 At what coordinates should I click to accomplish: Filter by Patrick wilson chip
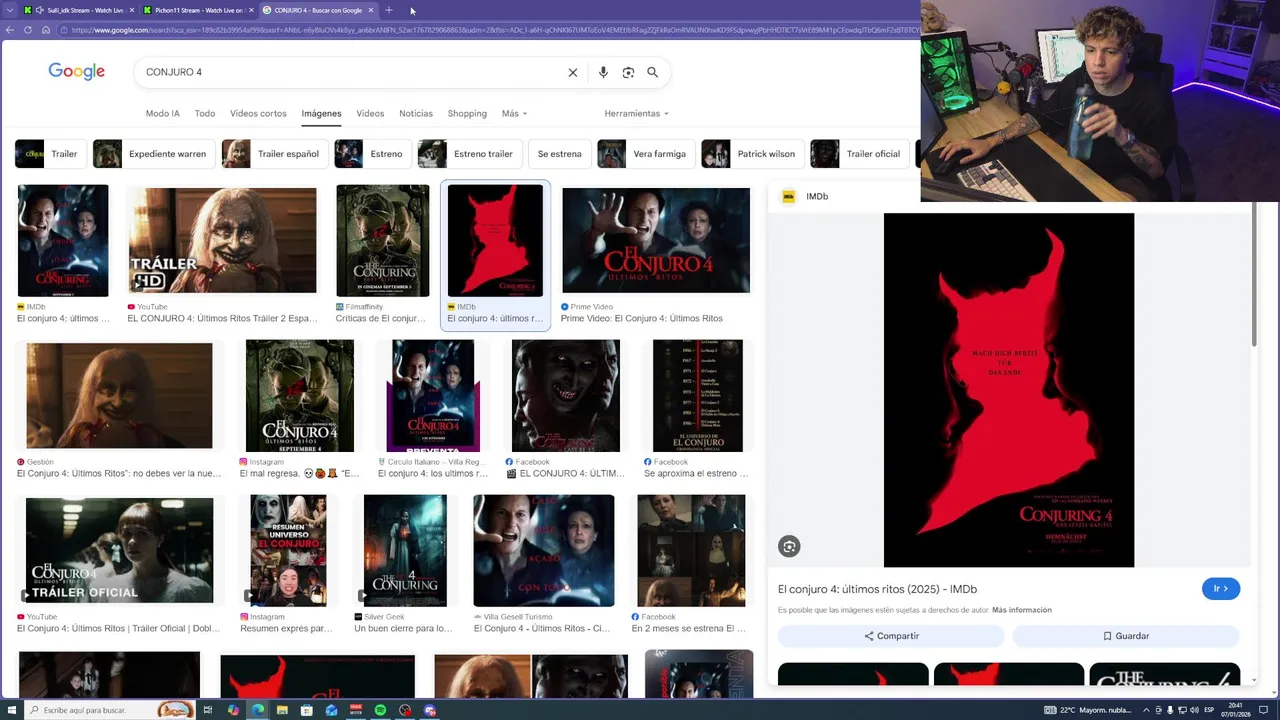[753, 154]
